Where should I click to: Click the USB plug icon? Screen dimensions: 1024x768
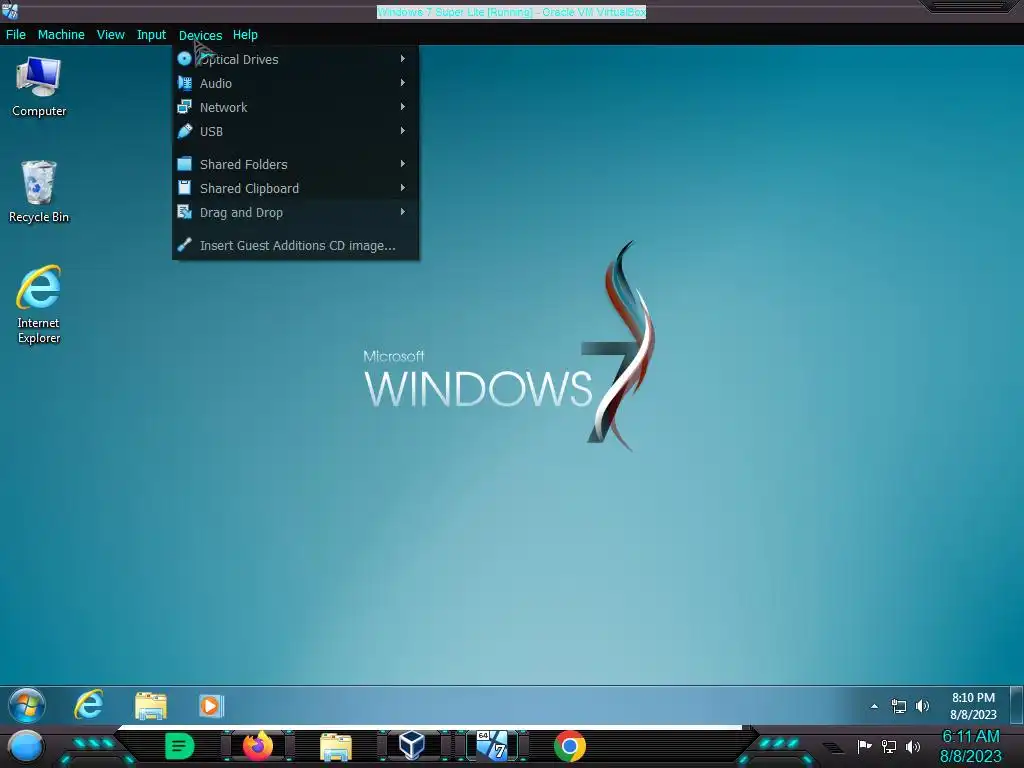pos(185,131)
